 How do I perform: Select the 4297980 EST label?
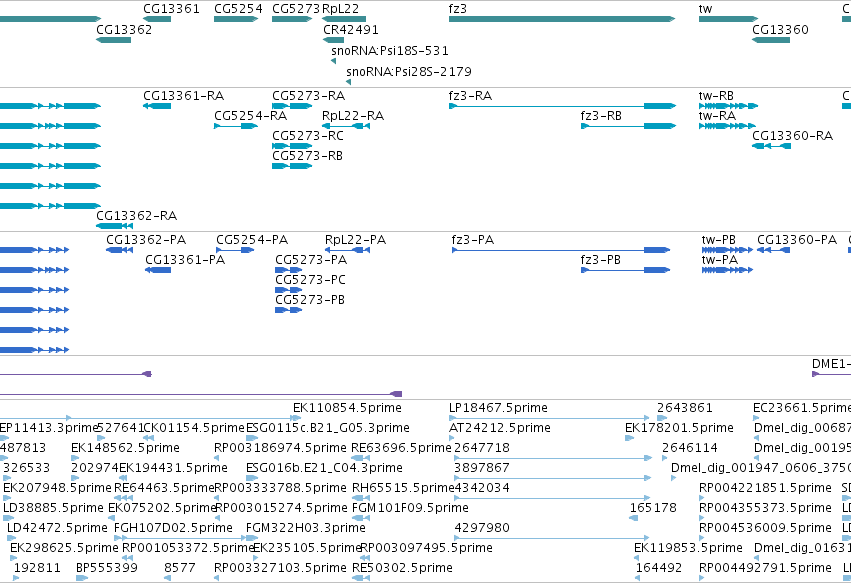[482, 528]
